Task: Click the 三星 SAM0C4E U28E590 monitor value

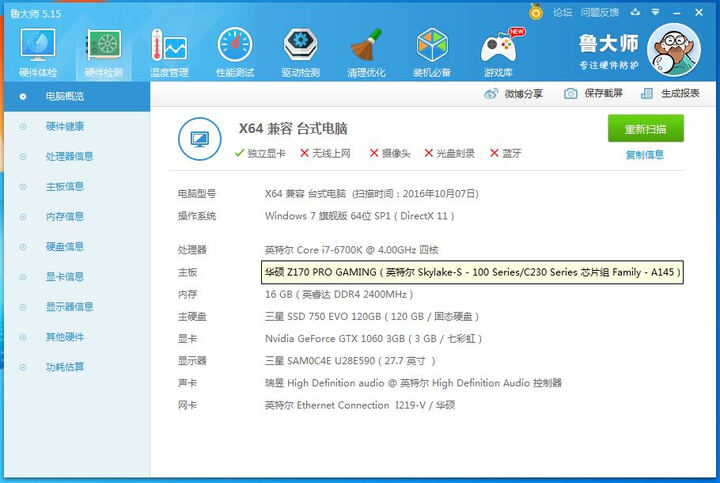Action: click(349, 361)
